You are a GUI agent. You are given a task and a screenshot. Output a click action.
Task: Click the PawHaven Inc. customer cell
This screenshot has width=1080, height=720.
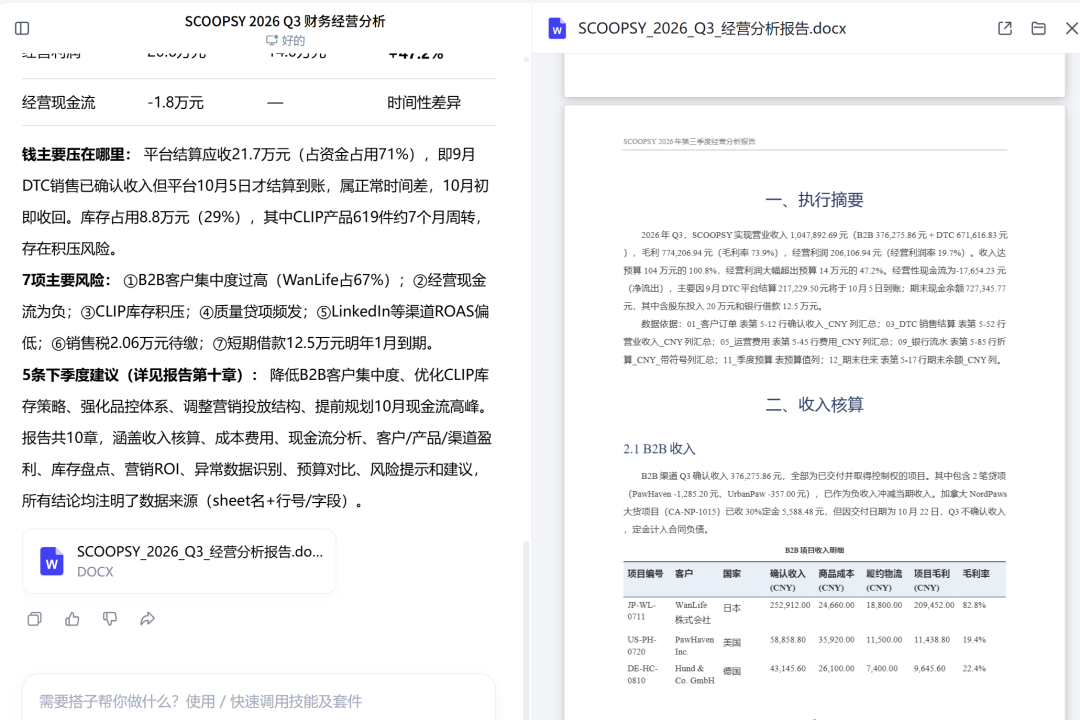click(694, 646)
